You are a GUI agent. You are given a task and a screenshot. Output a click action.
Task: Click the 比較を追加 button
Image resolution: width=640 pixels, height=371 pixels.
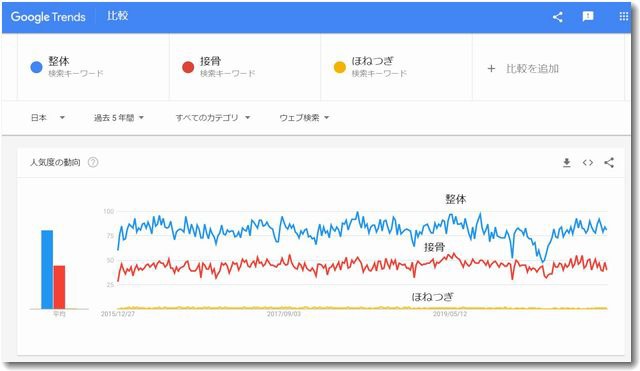coord(523,69)
